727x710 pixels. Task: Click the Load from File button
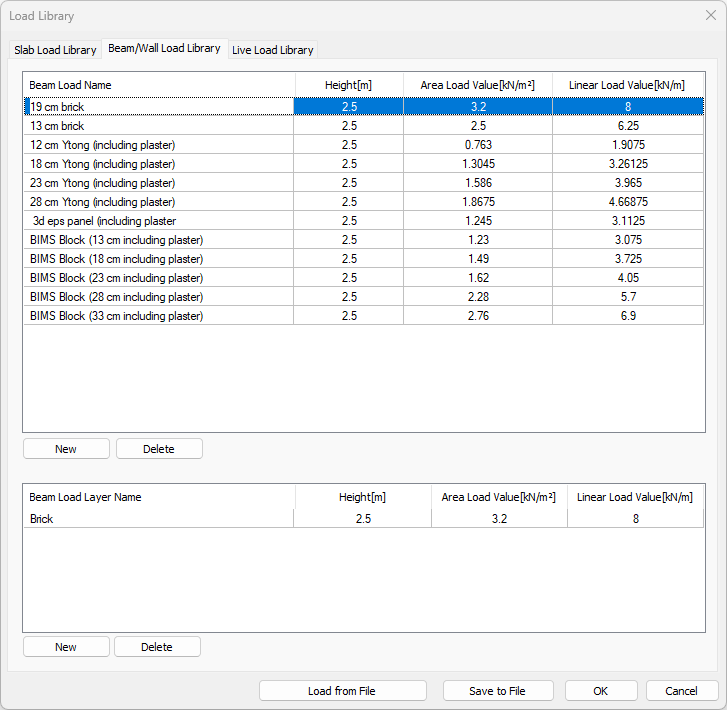point(342,691)
